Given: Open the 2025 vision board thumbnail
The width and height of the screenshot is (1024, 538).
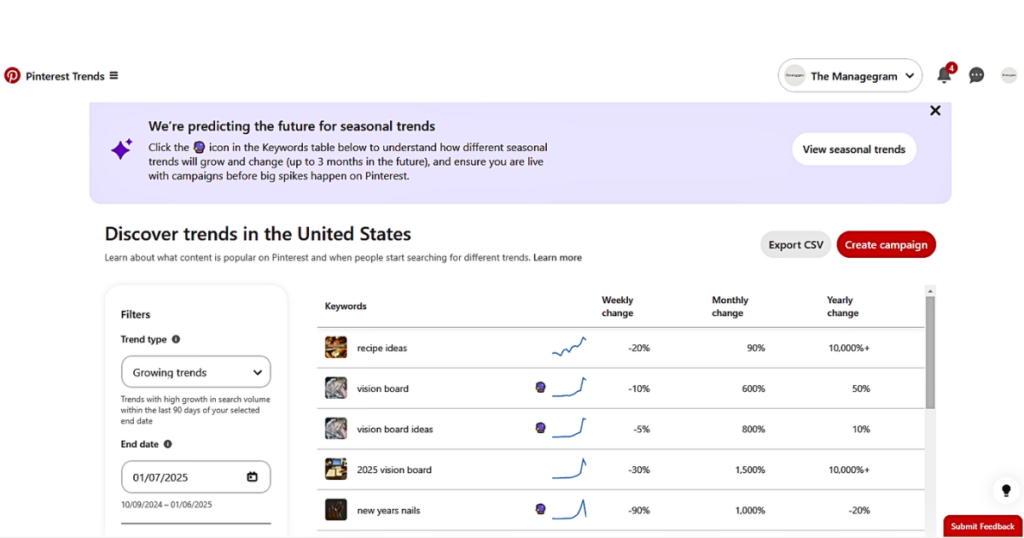Looking at the screenshot, I should 336,469.
